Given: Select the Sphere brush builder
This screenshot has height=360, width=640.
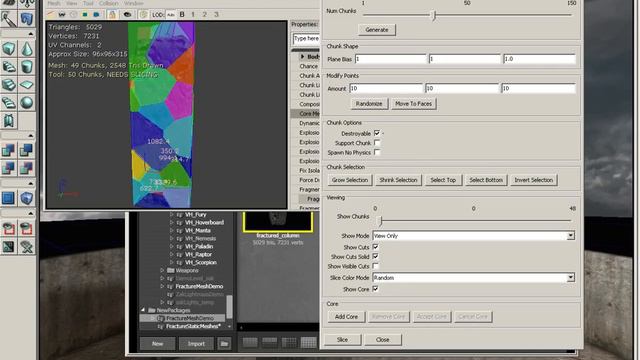Looking at the screenshot, I should click(x=27, y=102).
